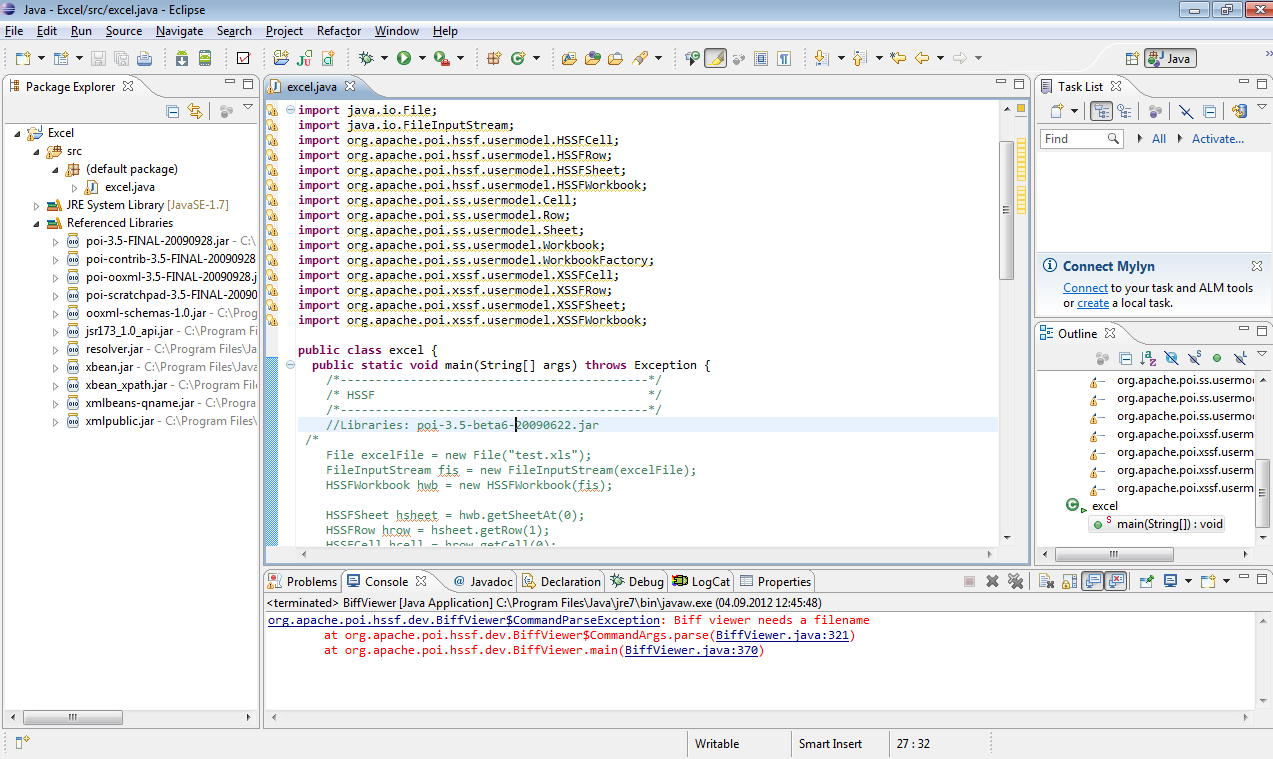The width and height of the screenshot is (1273, 759).
Task: Open Debug button dropdown arrow
Action: pyautogui.click(x=384, y=58)
